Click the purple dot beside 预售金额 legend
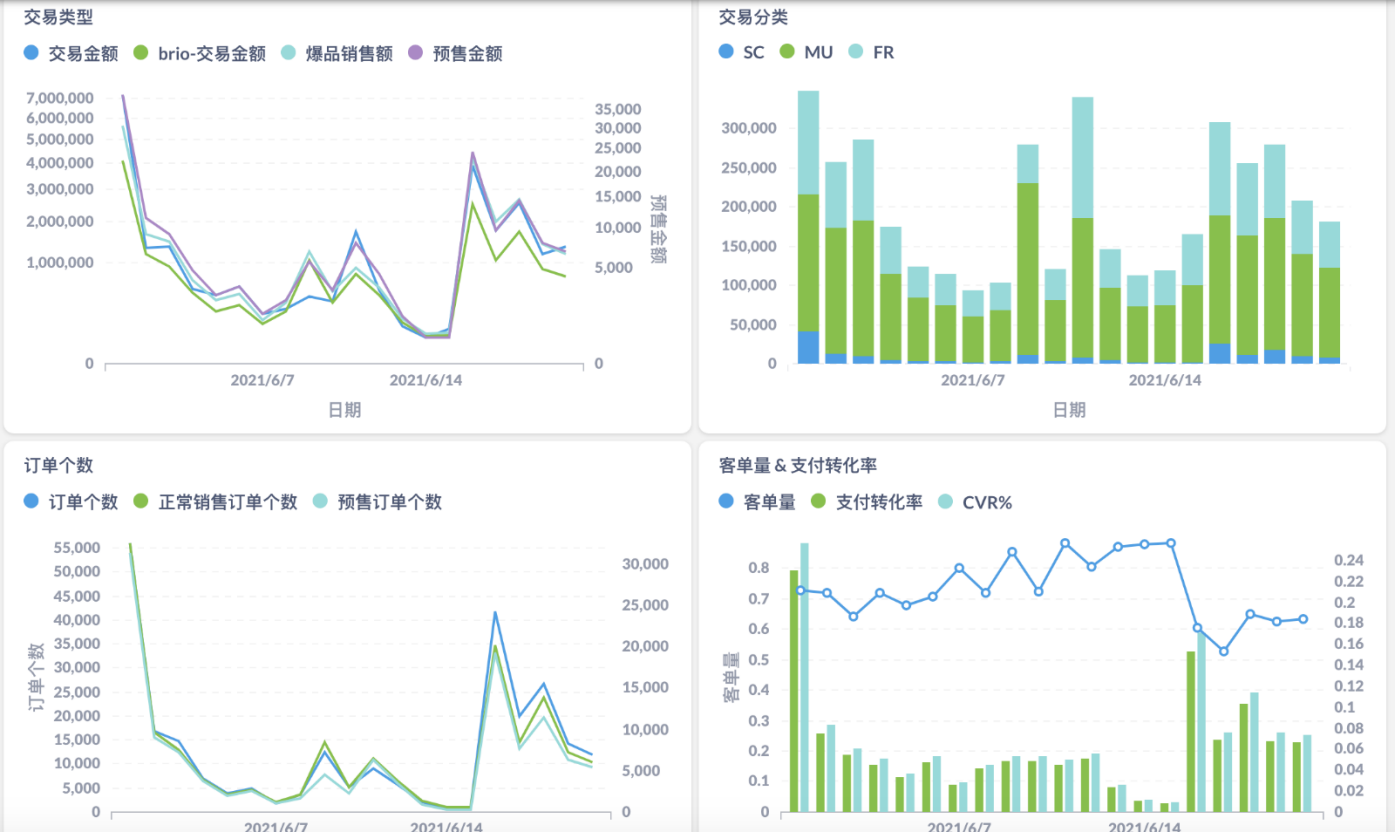 point(416,53)
